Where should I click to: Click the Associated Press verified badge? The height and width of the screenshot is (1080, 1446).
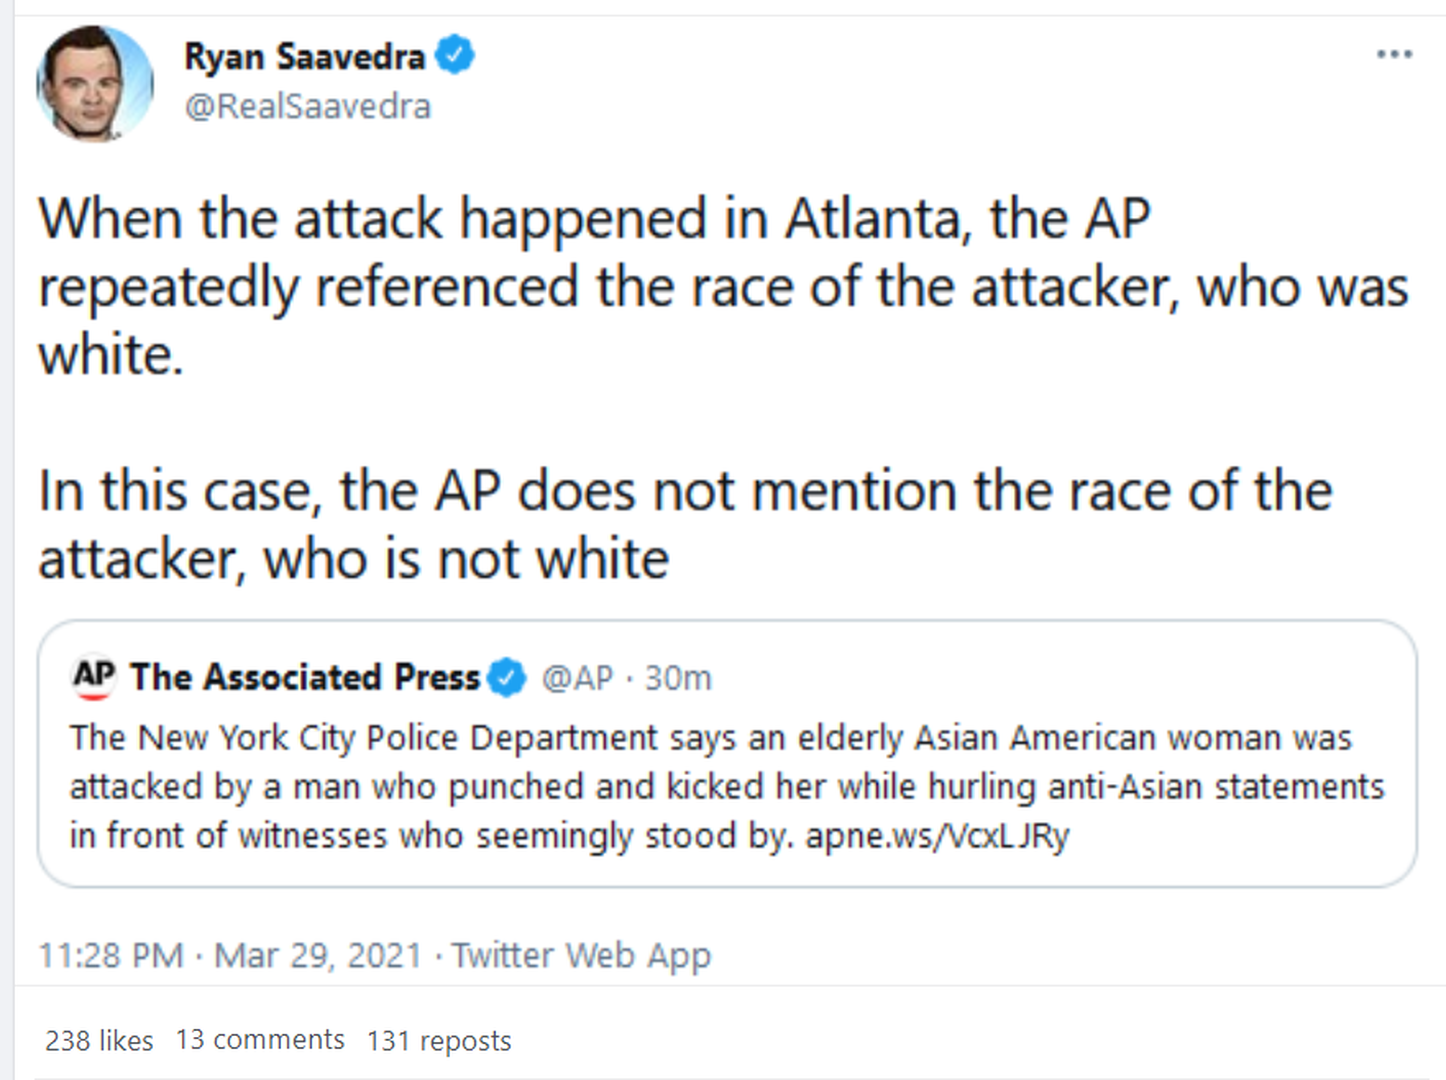pos(507,678)
